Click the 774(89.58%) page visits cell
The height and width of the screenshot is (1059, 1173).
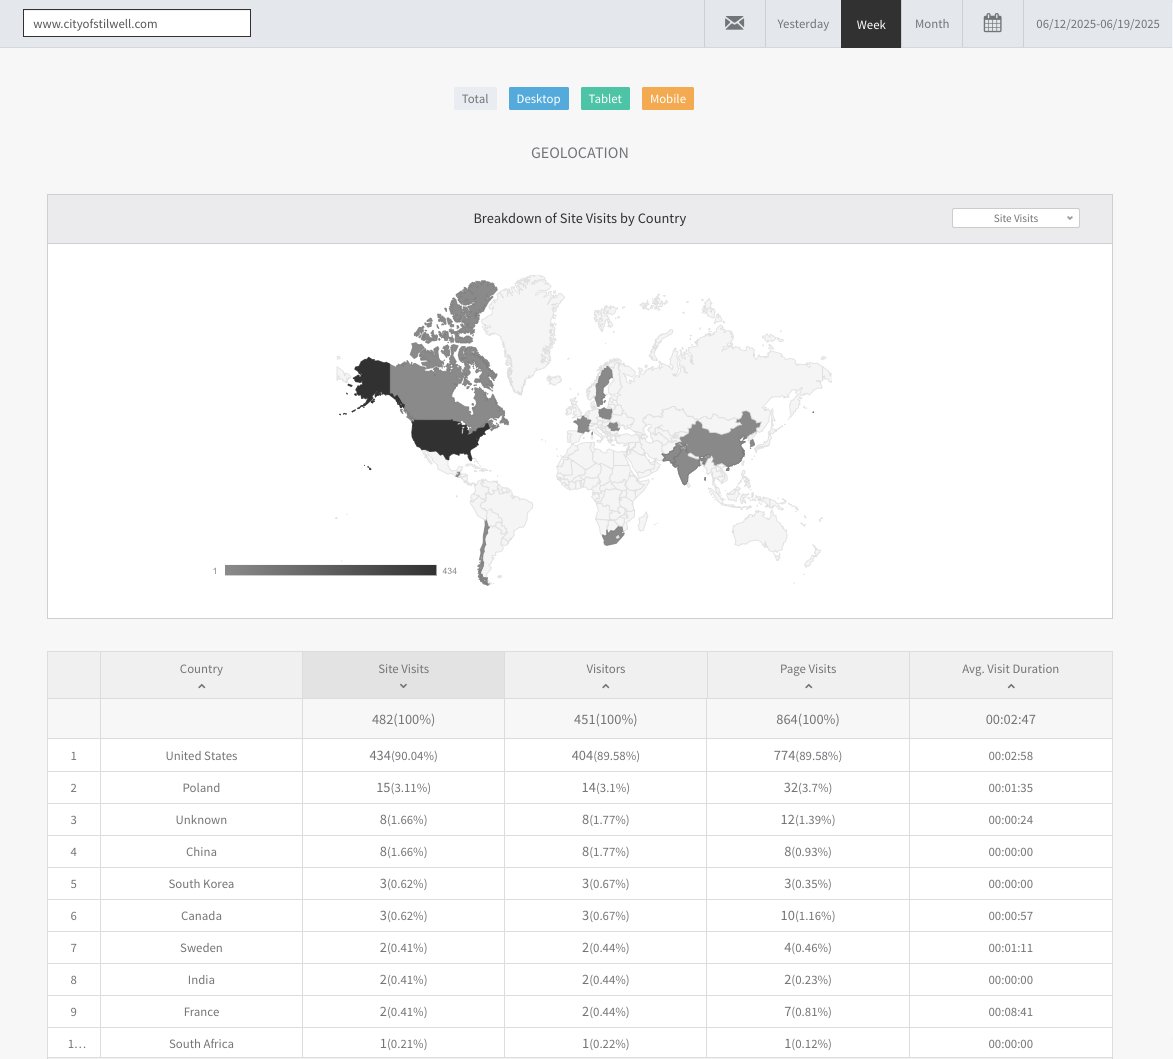pos(808,755)
